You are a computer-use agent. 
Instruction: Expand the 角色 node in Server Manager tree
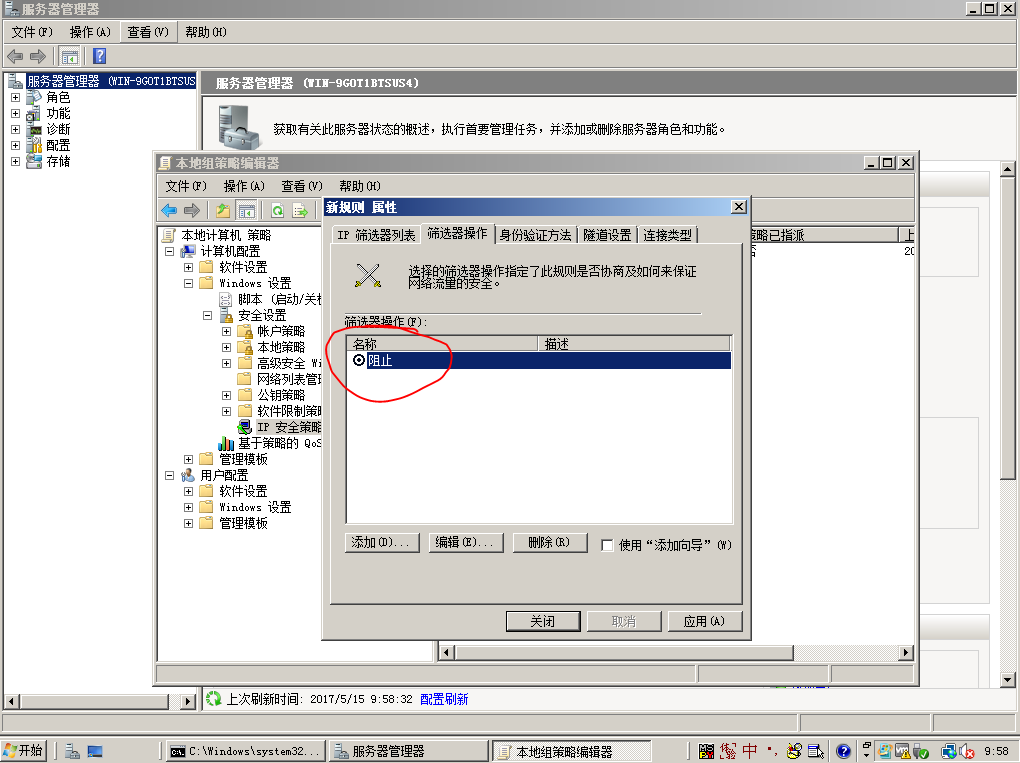click(x=15, y=98)
